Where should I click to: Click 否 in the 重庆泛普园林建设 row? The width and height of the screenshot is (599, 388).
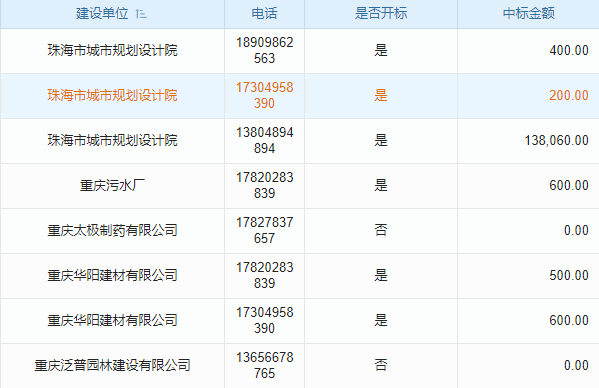381,366
